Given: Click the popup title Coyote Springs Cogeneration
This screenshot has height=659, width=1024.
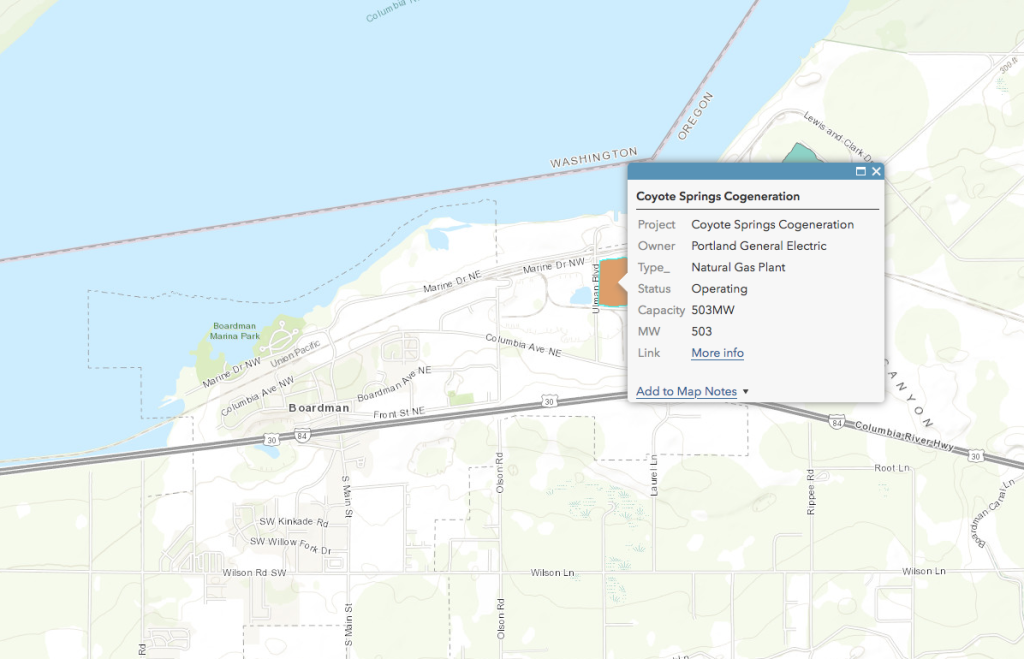Looking at the screenshot, I should (718, 197).
